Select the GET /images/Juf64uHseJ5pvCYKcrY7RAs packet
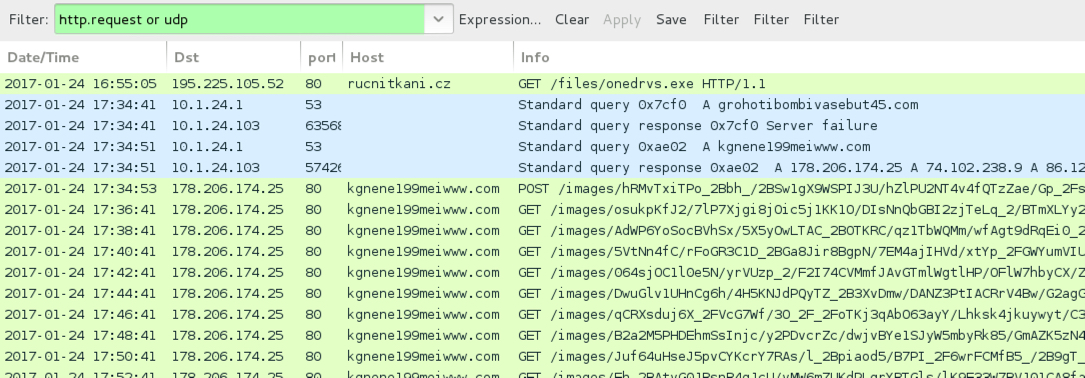The width and height of the screenshot is (1085, 378). 542,356
